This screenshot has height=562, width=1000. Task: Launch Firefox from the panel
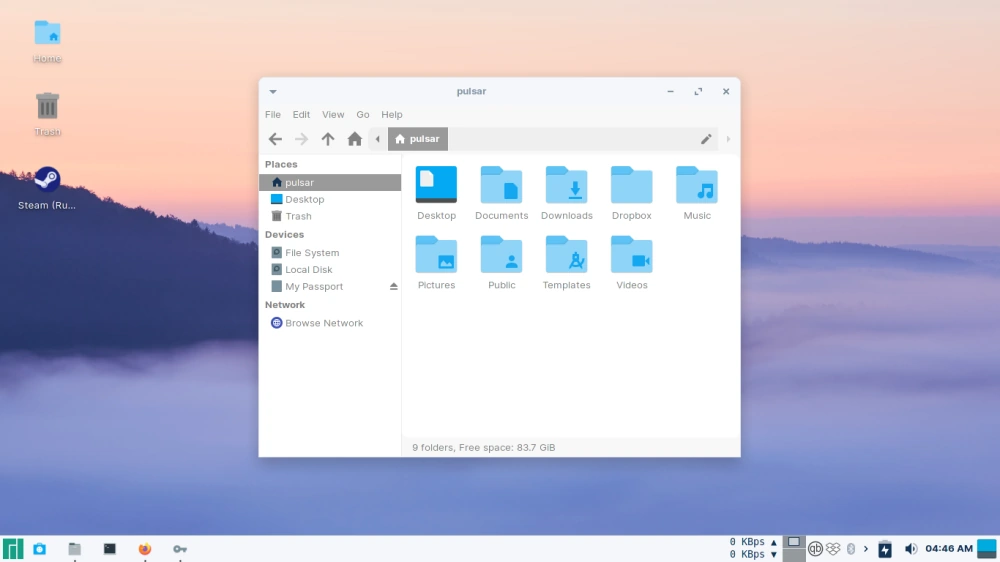(145, 549)
